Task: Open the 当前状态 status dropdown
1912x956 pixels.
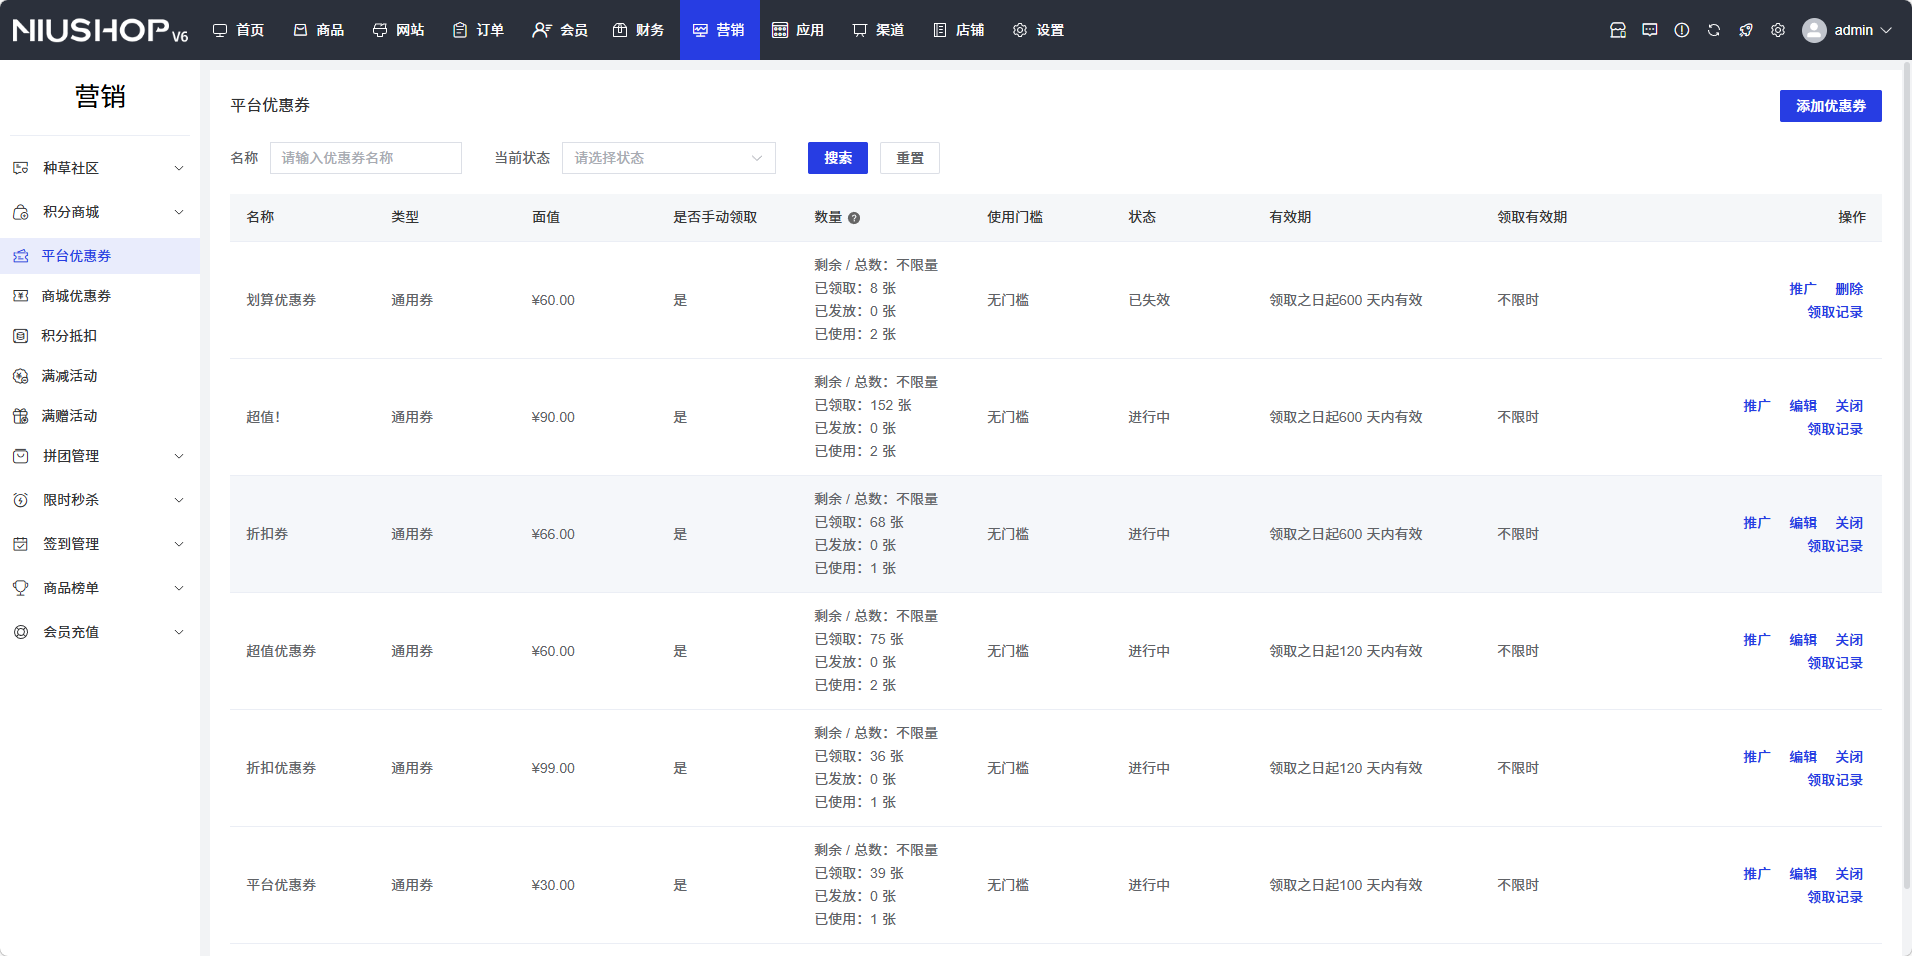Action: click(x=668, y=158)
